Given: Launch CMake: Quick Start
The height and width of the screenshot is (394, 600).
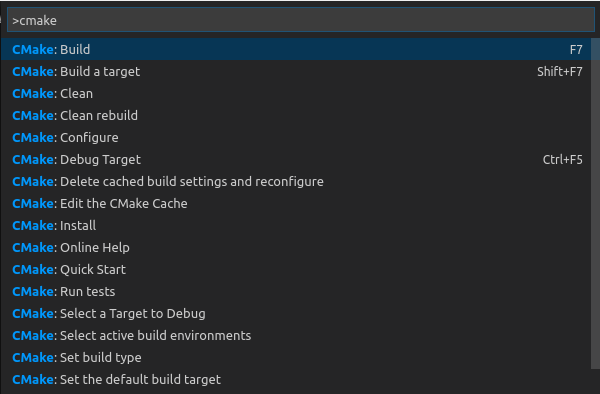Looking at the screenshot, I should point(296,269).
